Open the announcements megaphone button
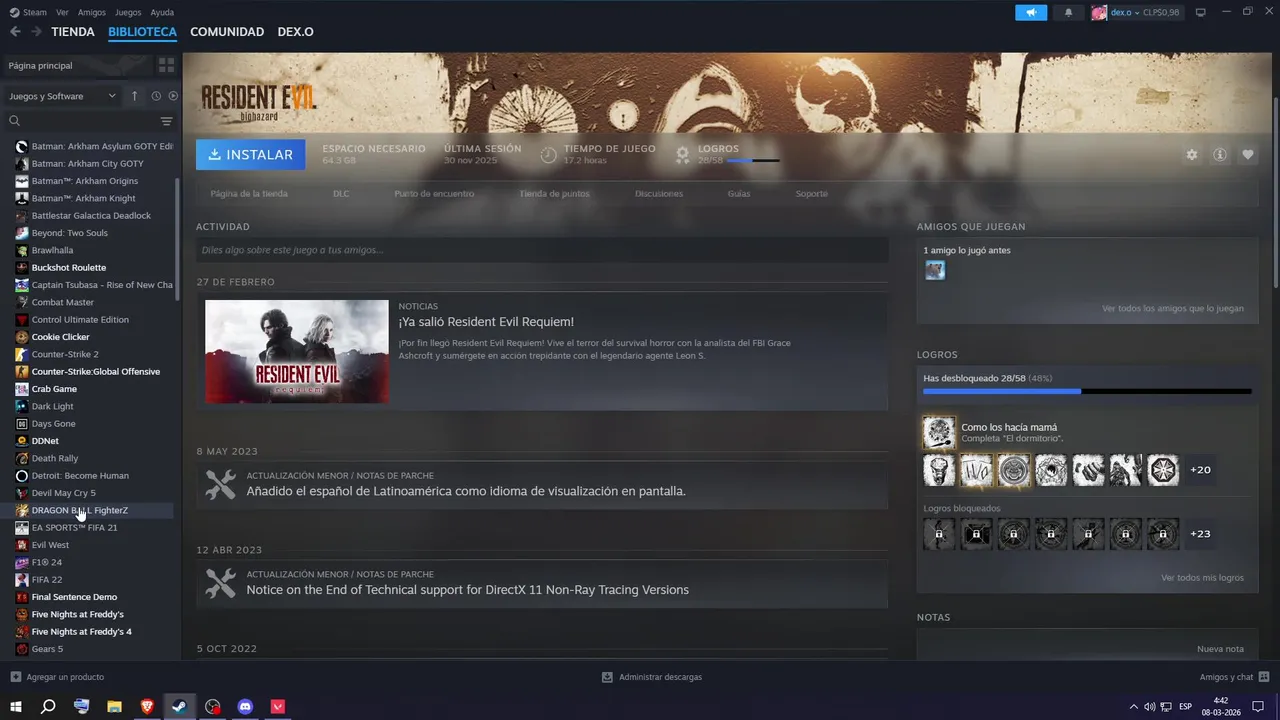The height and width of the screenshot is (720, 1280). (x=1031, y=12)
